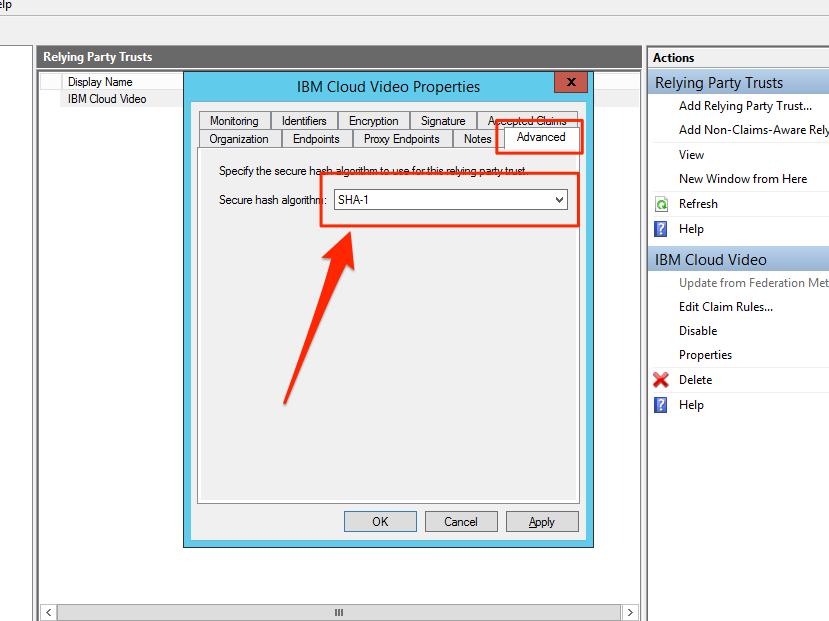829x621 pixels.
Task: Select the Advanced tab
Action: click(541, 137)
